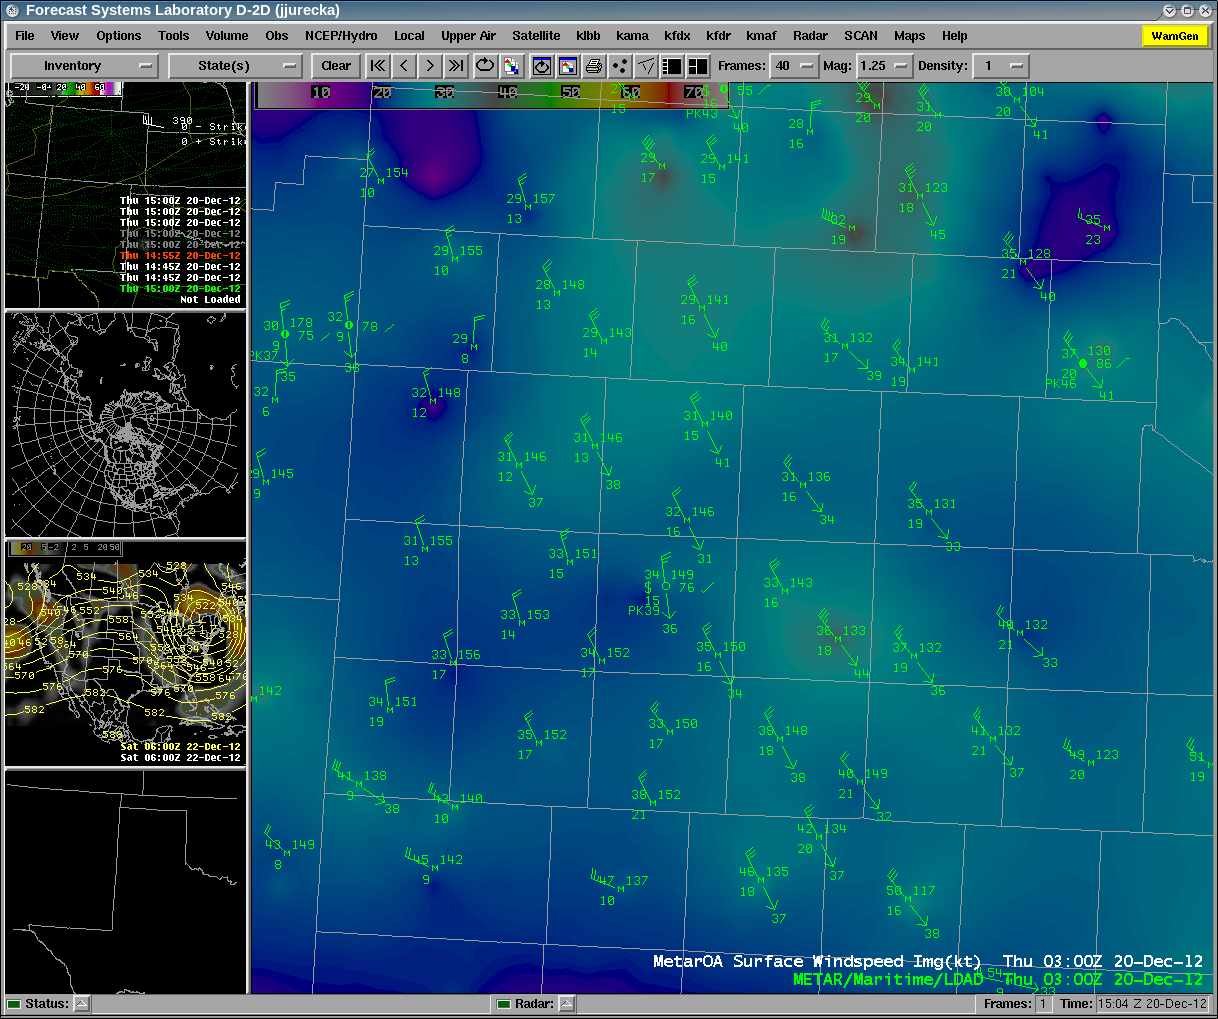
Task: Click the printer icon
Action: [594, 66]
